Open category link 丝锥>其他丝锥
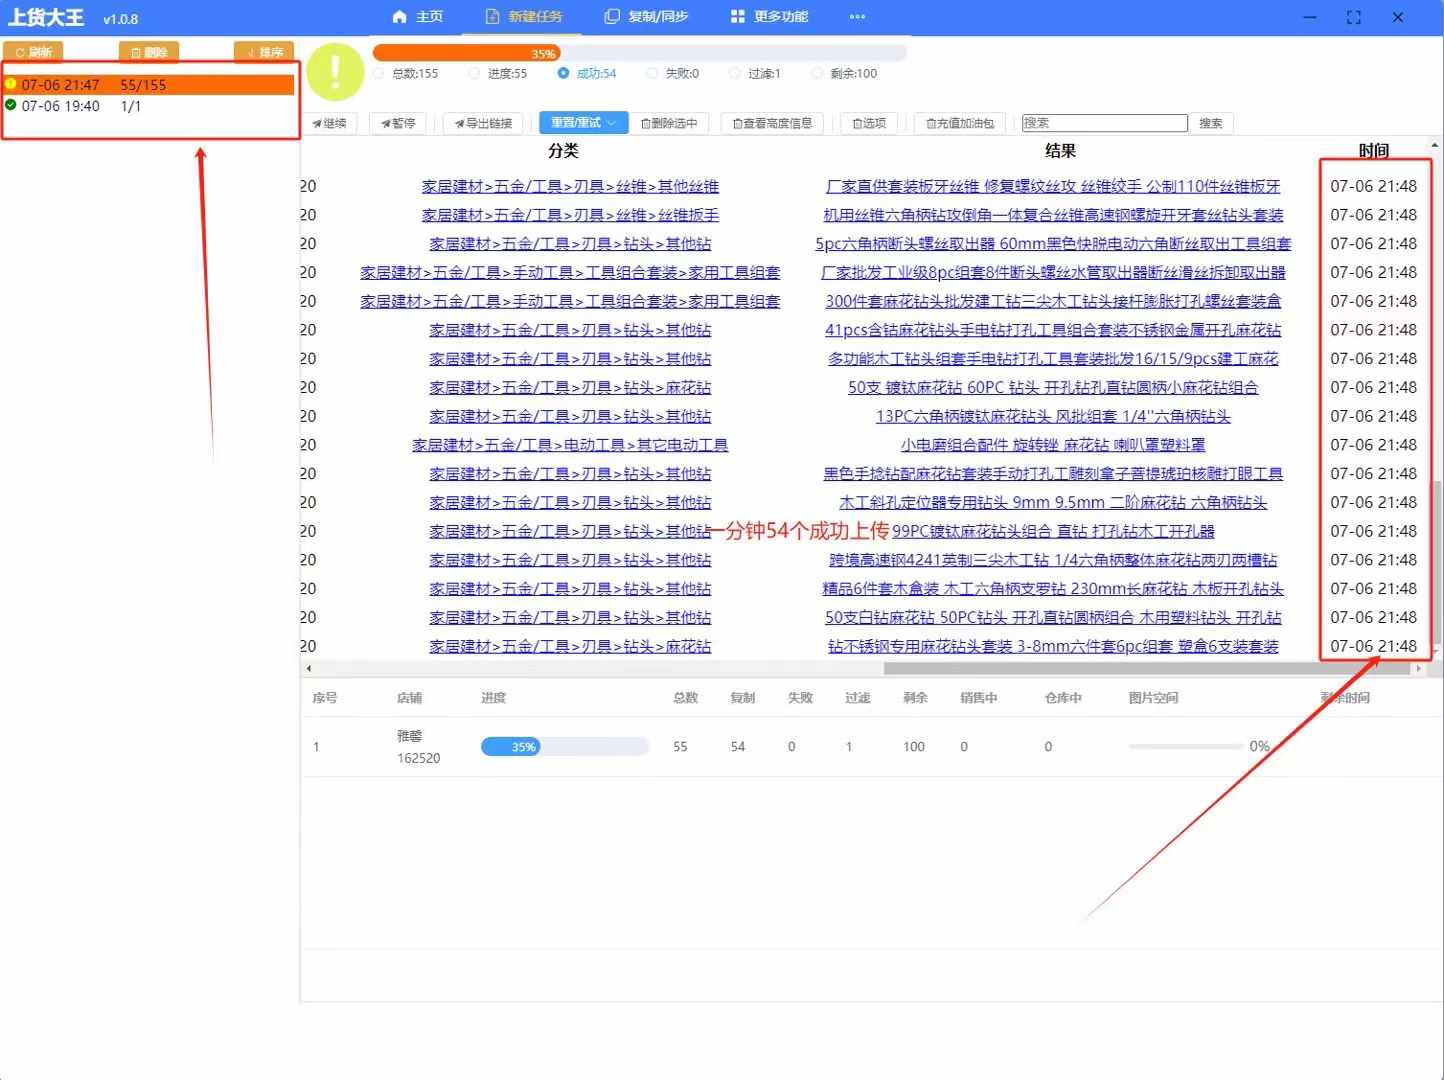The image size is (1444, 1080). [x=570, y=186]
